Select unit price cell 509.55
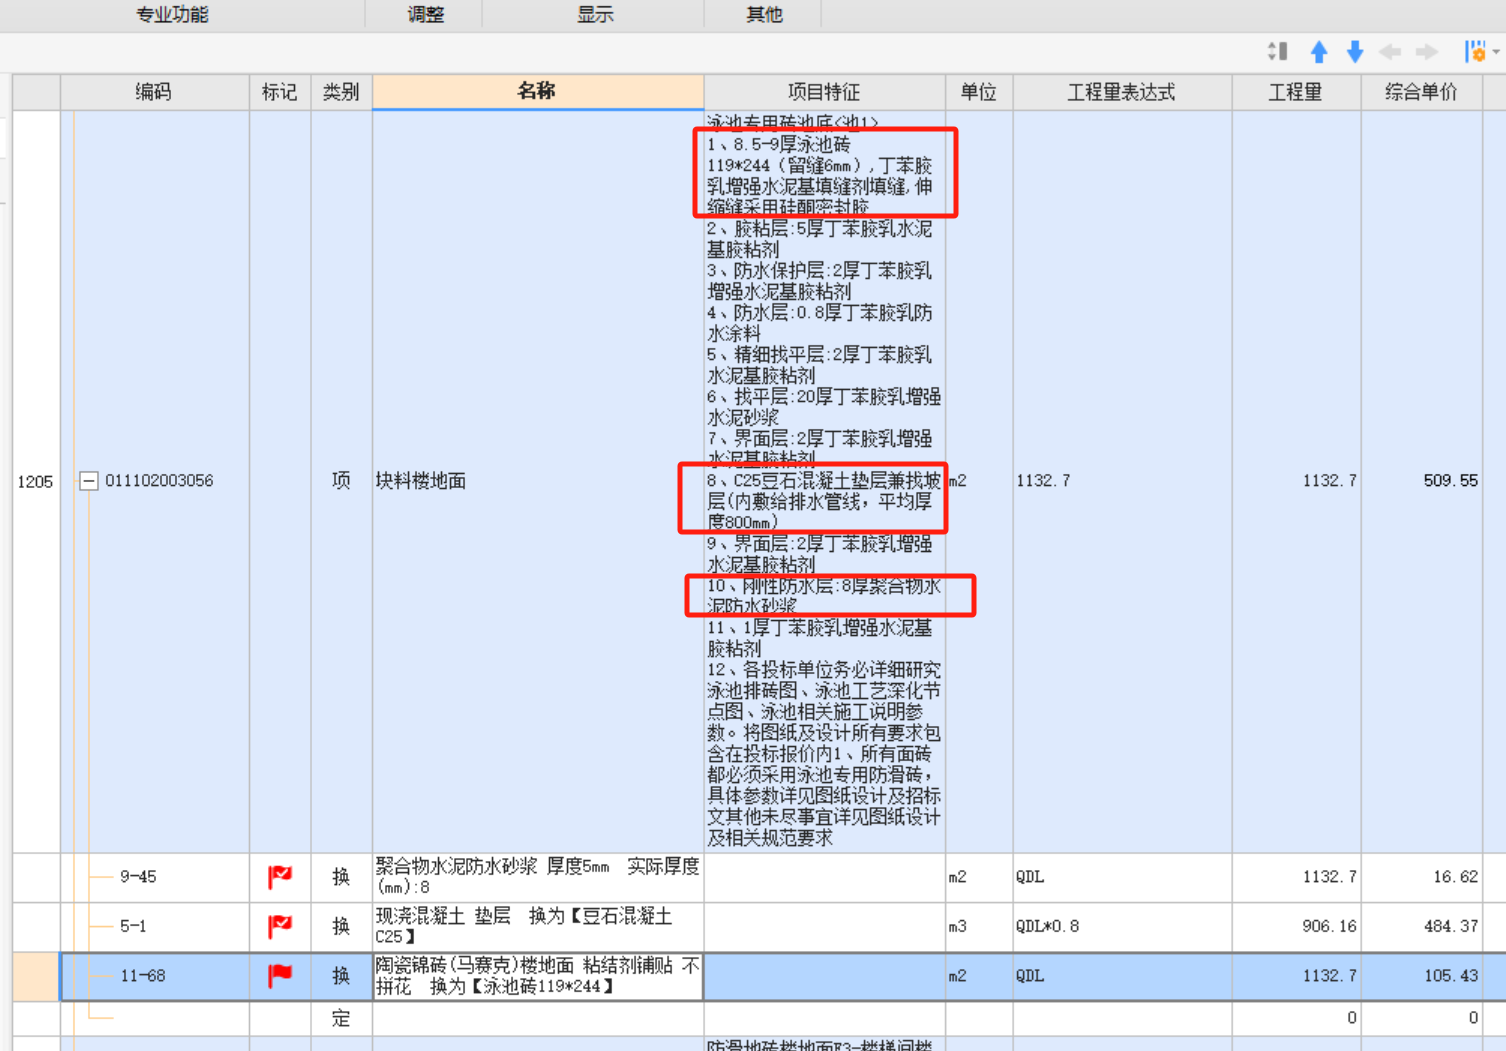 [x=1421, y=481]
